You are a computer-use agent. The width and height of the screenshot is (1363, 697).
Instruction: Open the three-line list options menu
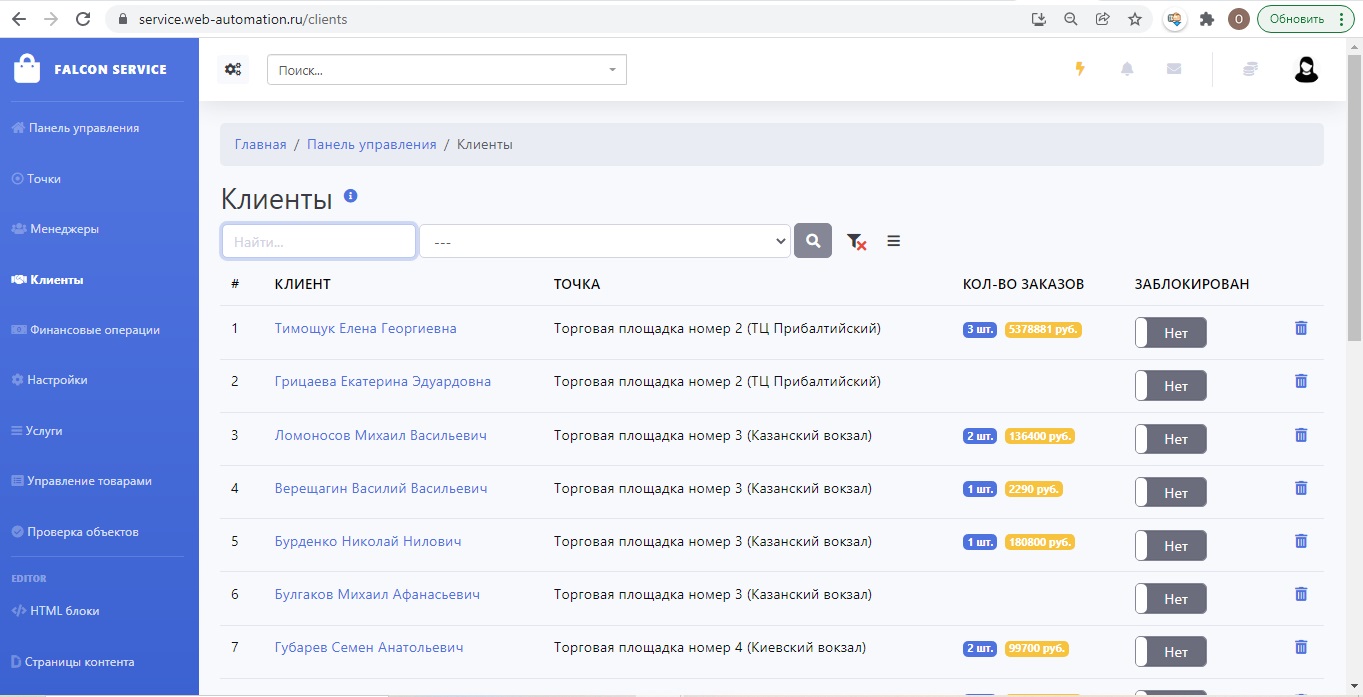[x=894, y=241]
